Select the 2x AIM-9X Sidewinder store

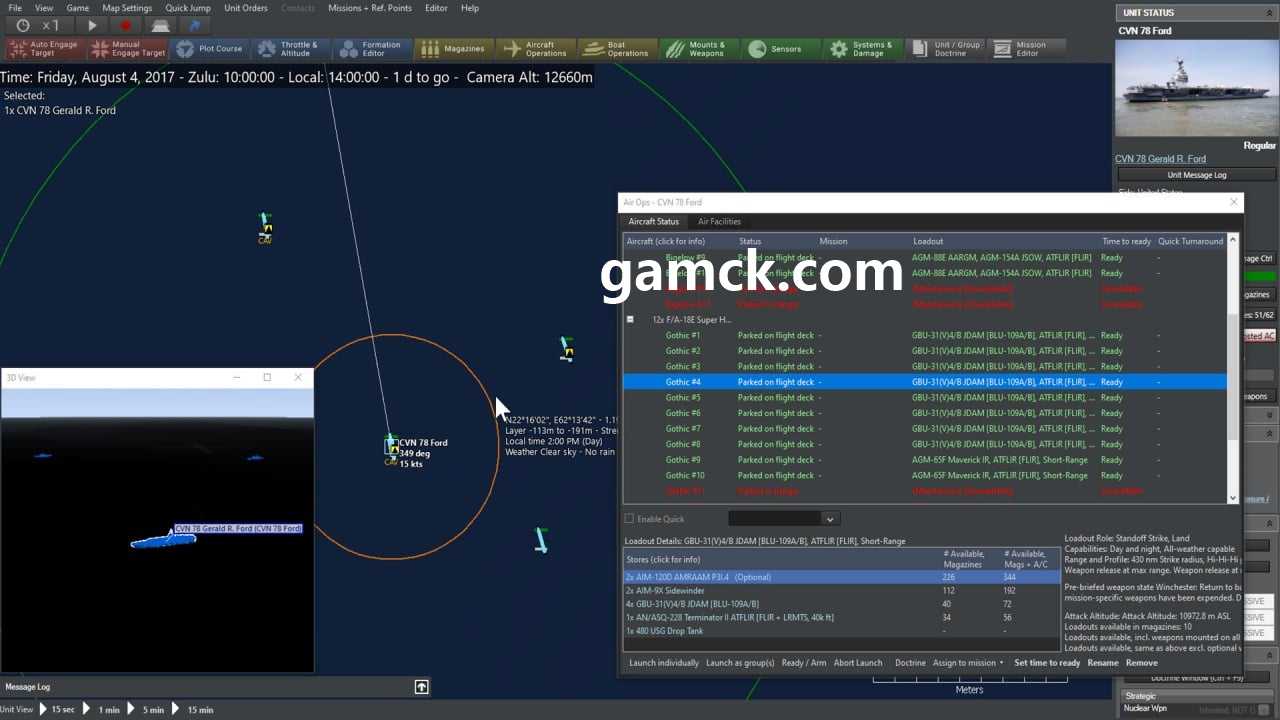(841, 591)
